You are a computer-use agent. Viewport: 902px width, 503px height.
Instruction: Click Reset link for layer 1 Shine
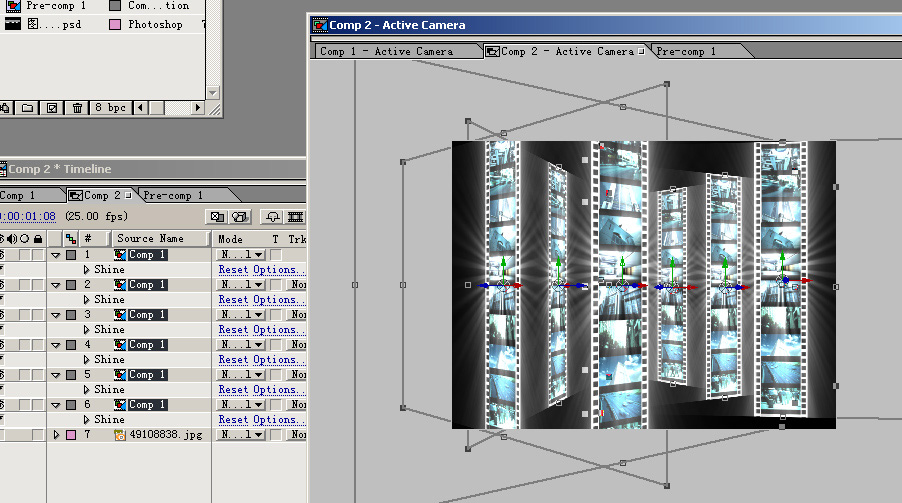(234, 269)
